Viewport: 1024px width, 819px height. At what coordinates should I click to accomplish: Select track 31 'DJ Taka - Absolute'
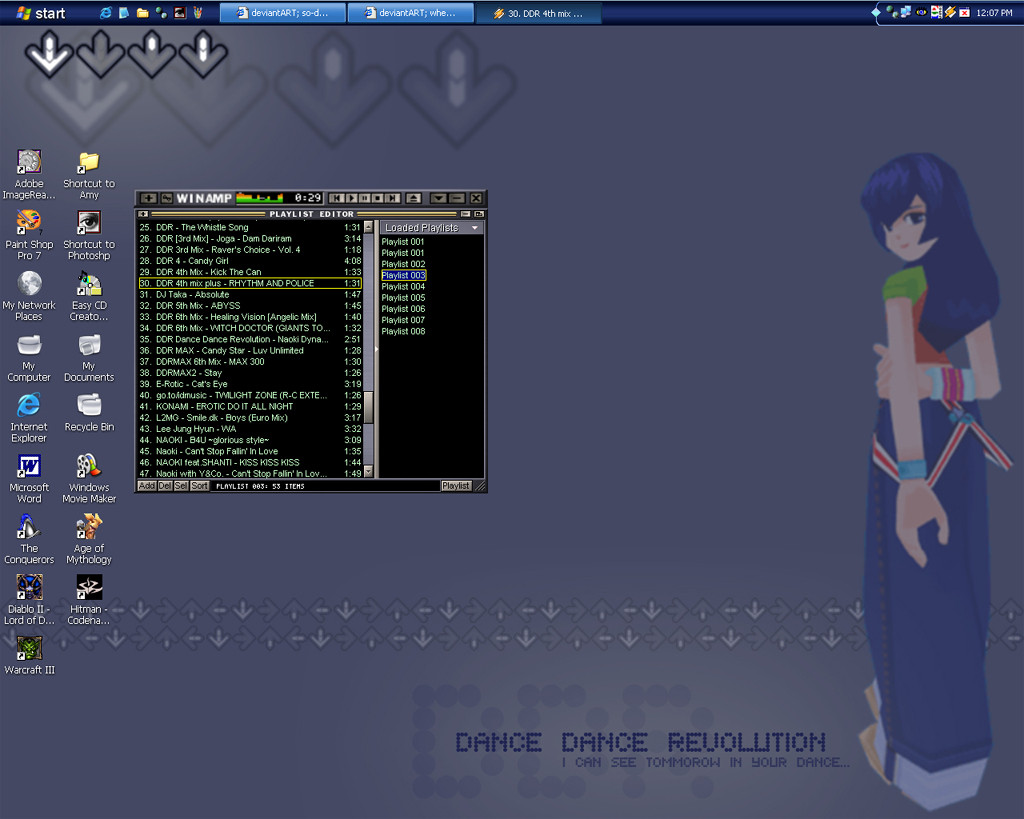point(249,295)
